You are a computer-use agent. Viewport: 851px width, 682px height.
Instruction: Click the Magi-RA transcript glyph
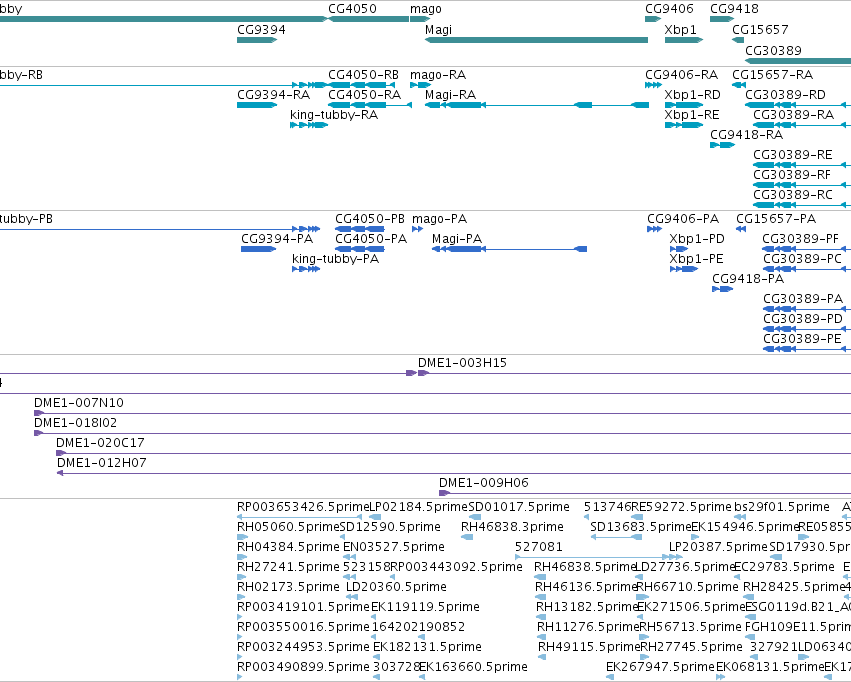pyautogui.click(x=536, y=105)
